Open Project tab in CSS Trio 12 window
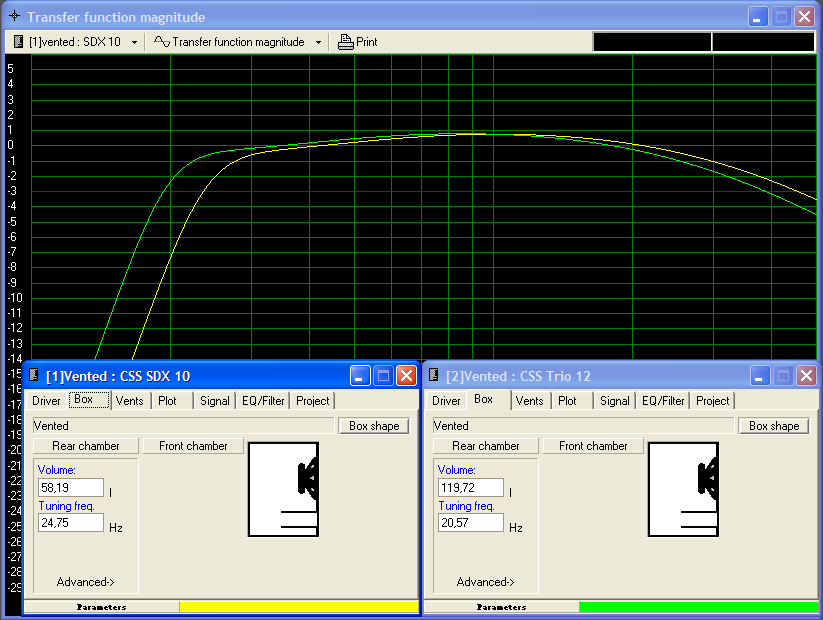Screen dimensions: 823x620 (x=713, y=401)
